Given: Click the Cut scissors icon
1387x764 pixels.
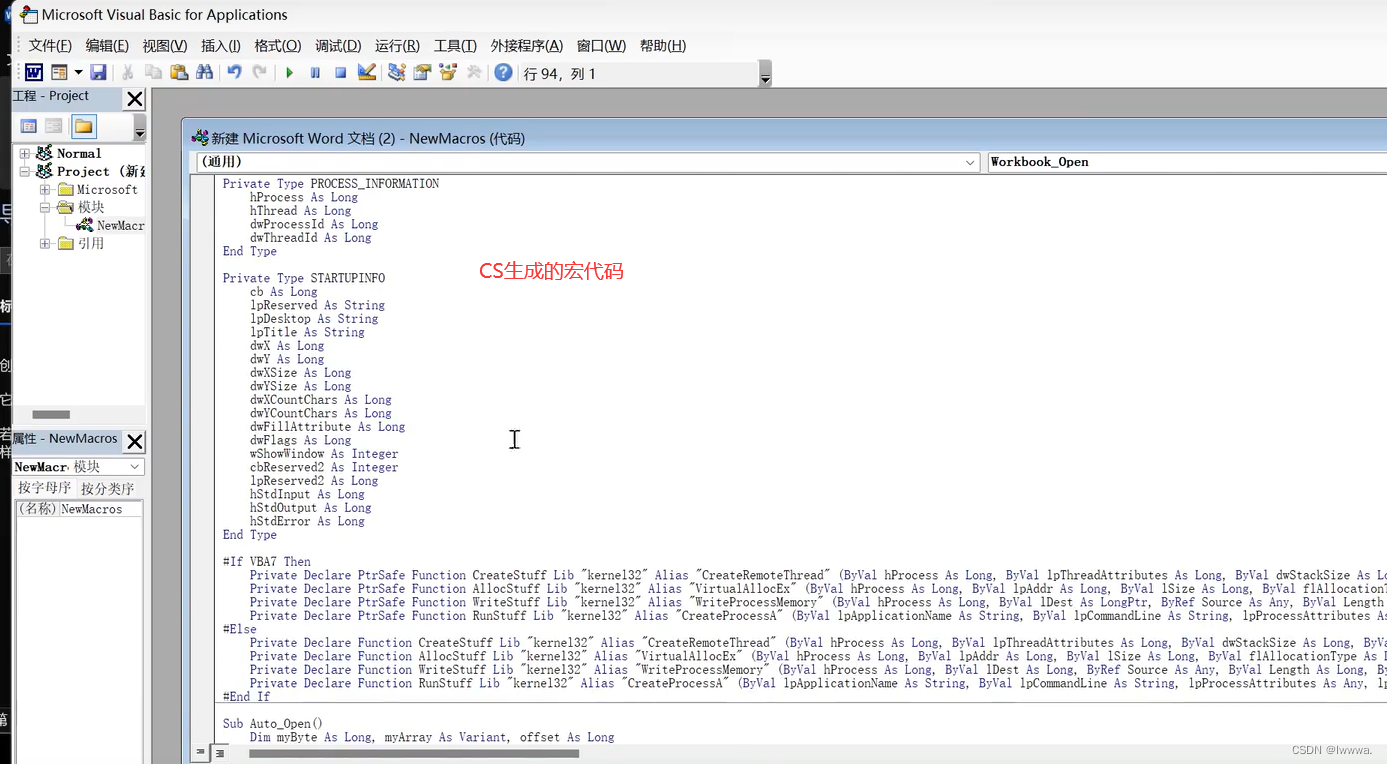Looking at the screenshot, I should tap(128, 72).
